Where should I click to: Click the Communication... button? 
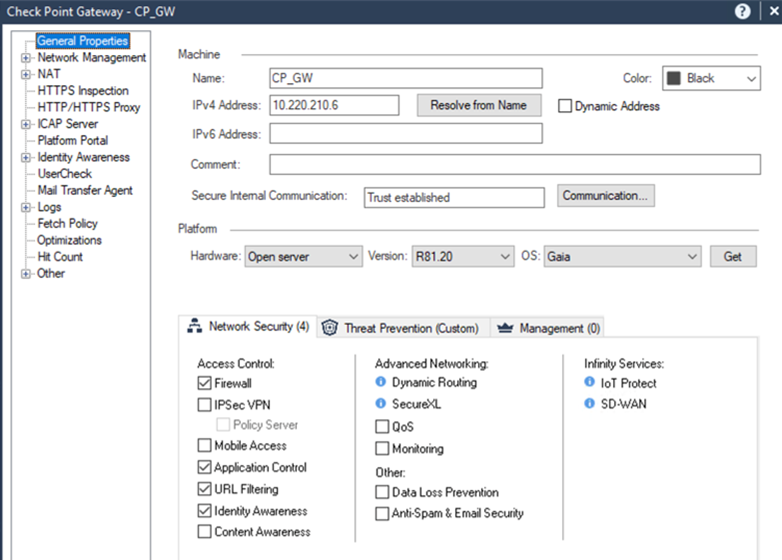coord(605,195)
